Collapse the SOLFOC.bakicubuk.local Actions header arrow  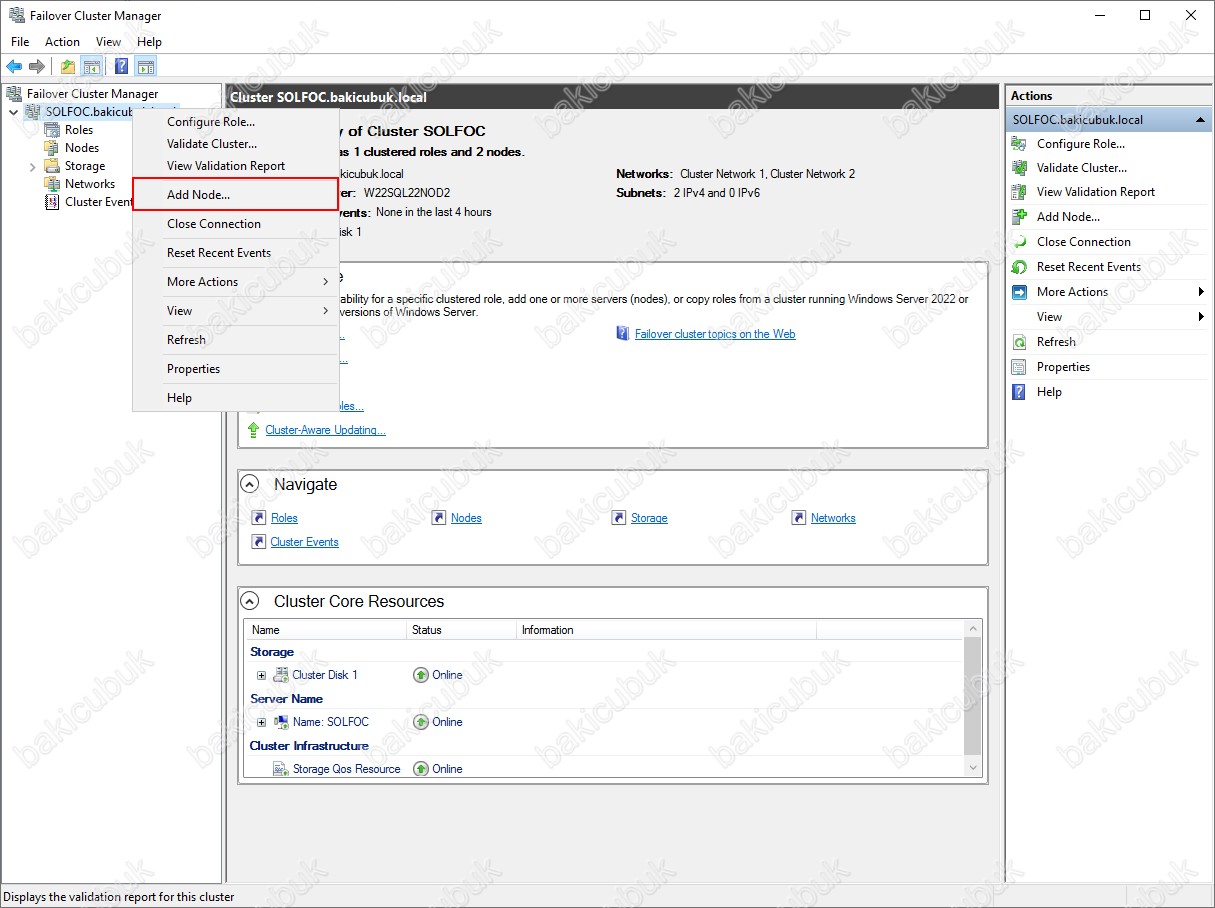pyautogui.click(x=1201, y=120)
